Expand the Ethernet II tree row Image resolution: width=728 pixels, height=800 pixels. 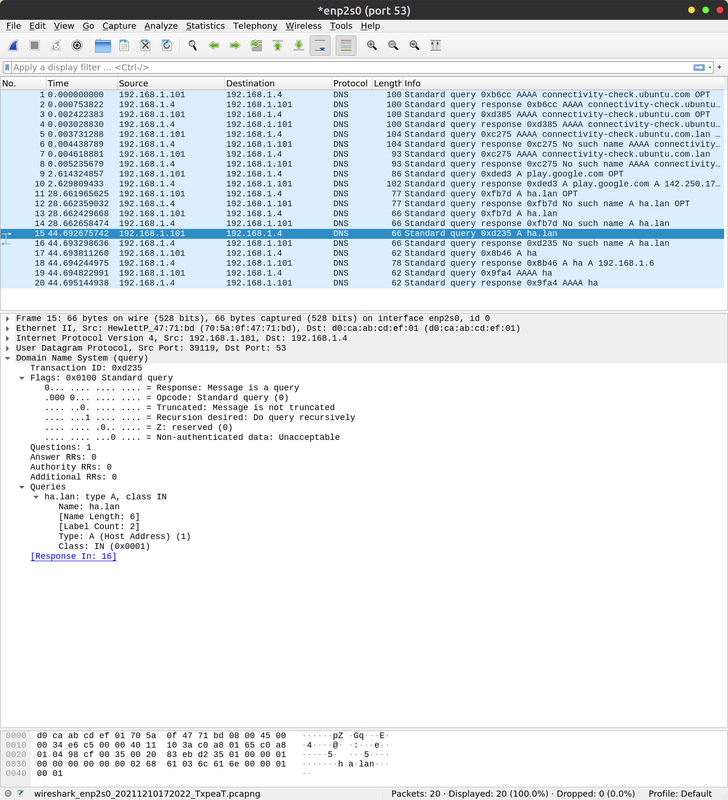click(x=8, y=328)
